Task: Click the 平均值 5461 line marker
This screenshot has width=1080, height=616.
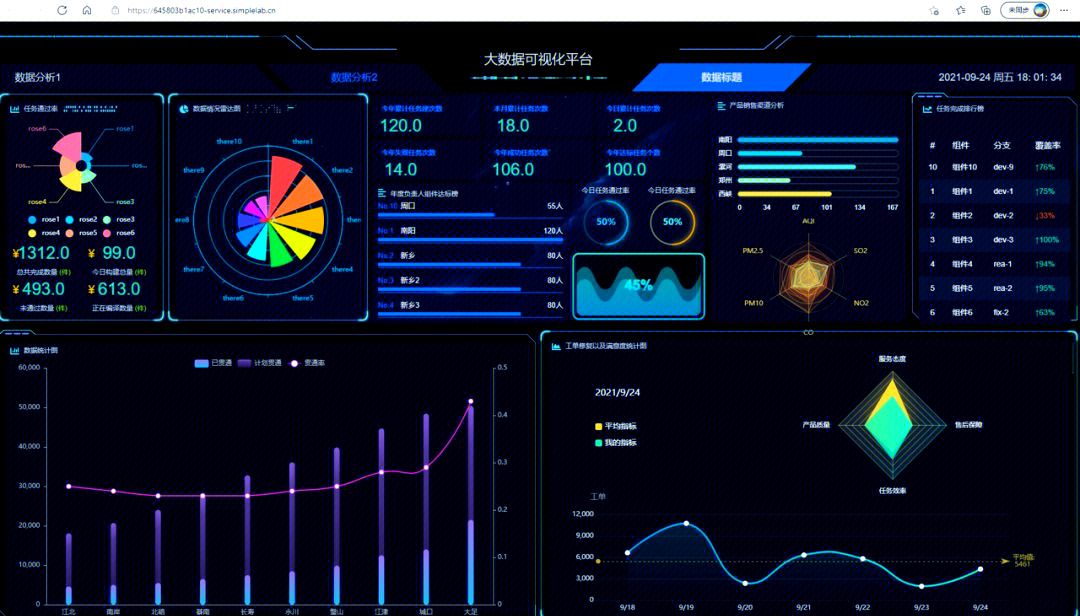Action: tap(1023, 560)
